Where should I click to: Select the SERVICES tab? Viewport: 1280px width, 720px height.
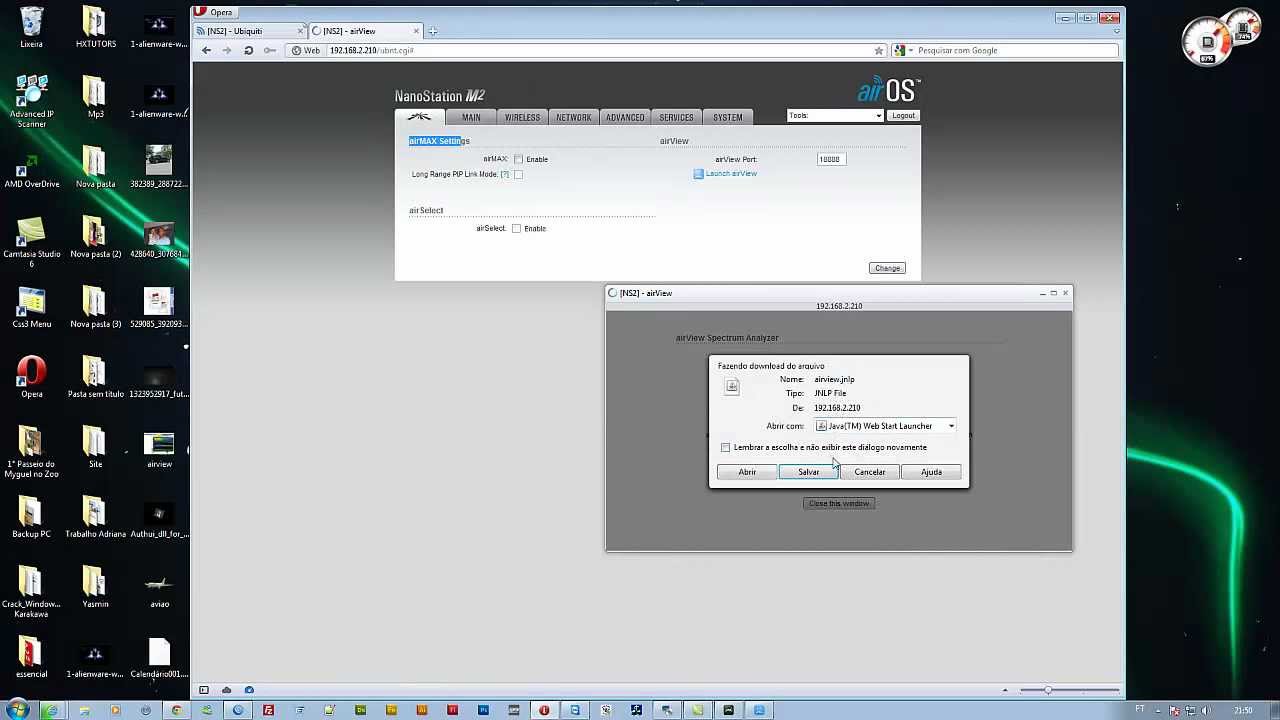[676, 117]
